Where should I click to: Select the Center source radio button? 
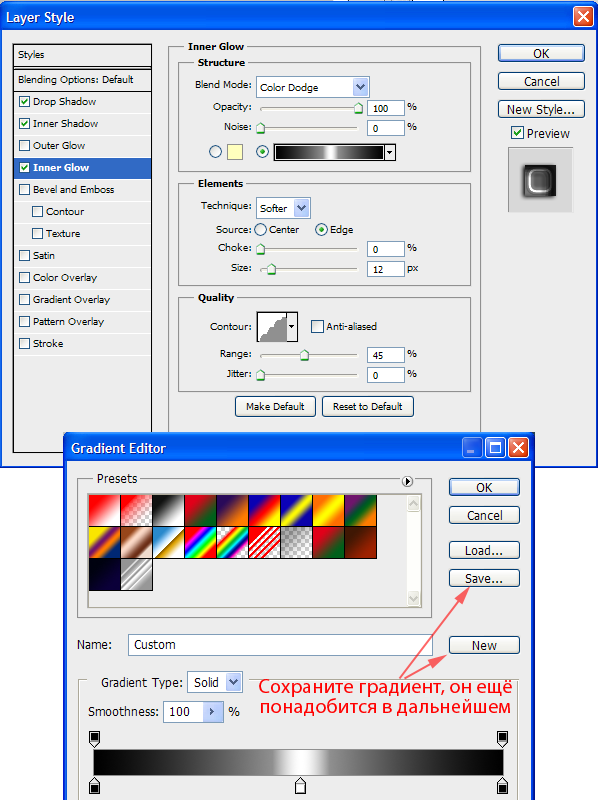click(260, 230)
